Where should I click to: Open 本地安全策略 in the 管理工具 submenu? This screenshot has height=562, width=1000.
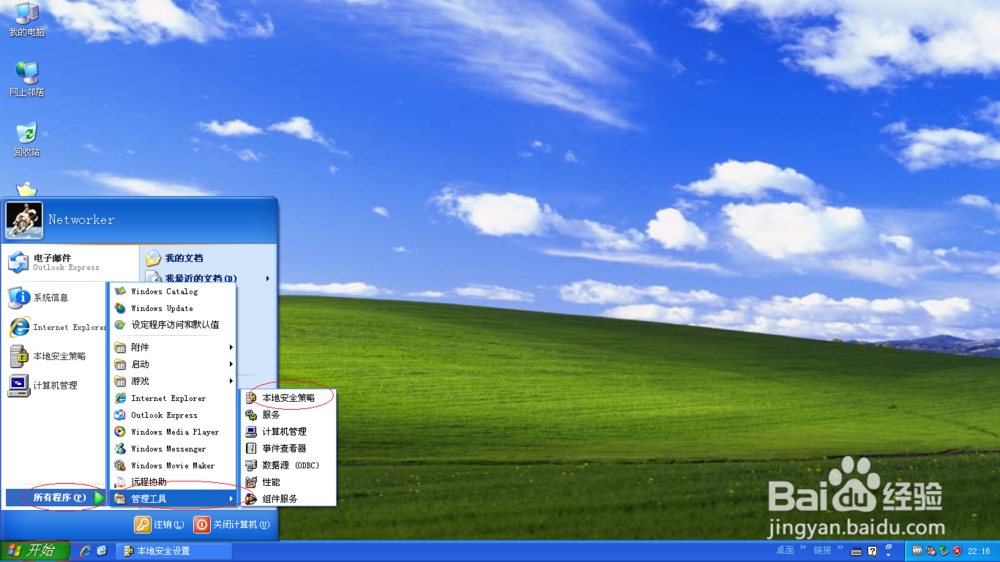coord(288,398)
